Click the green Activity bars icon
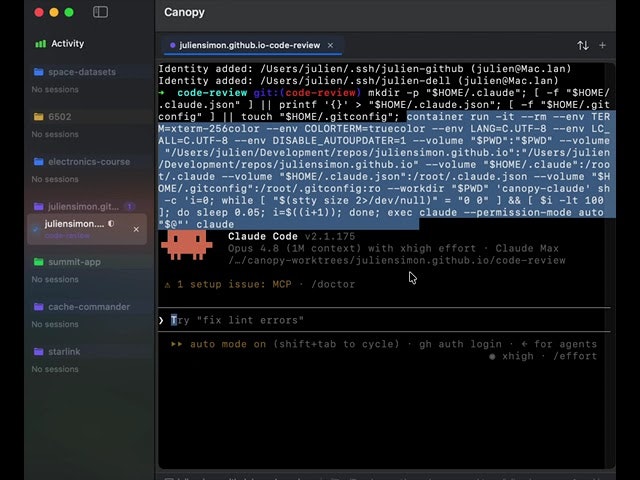640x480 pixels. (x=40, y=44)
